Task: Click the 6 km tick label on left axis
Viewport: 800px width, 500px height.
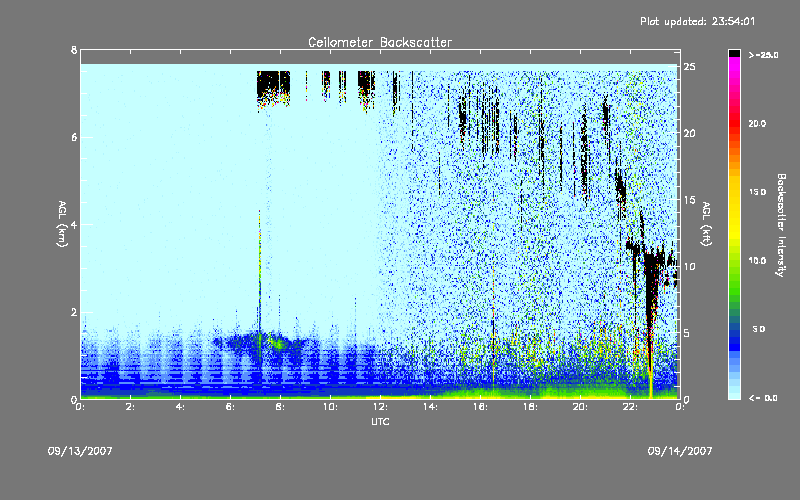Action: 74,137
